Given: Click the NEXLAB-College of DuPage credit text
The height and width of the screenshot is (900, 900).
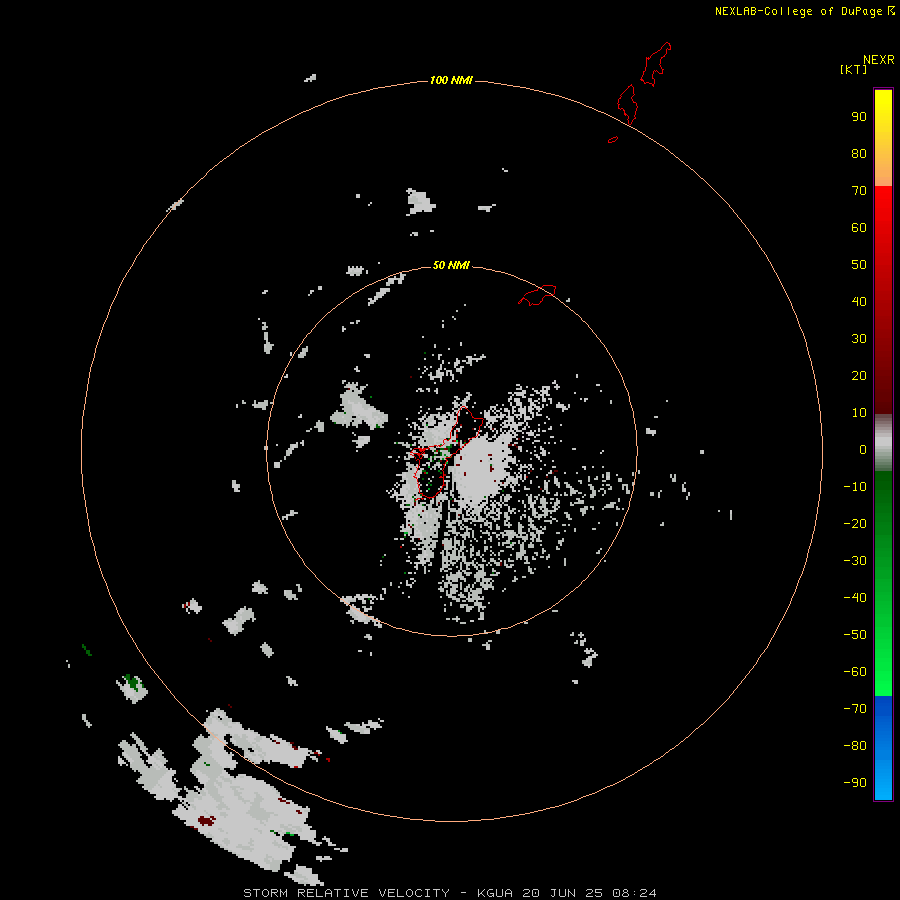Looking at the screenshot, I should pyautogui.click(x=799, y=11).
